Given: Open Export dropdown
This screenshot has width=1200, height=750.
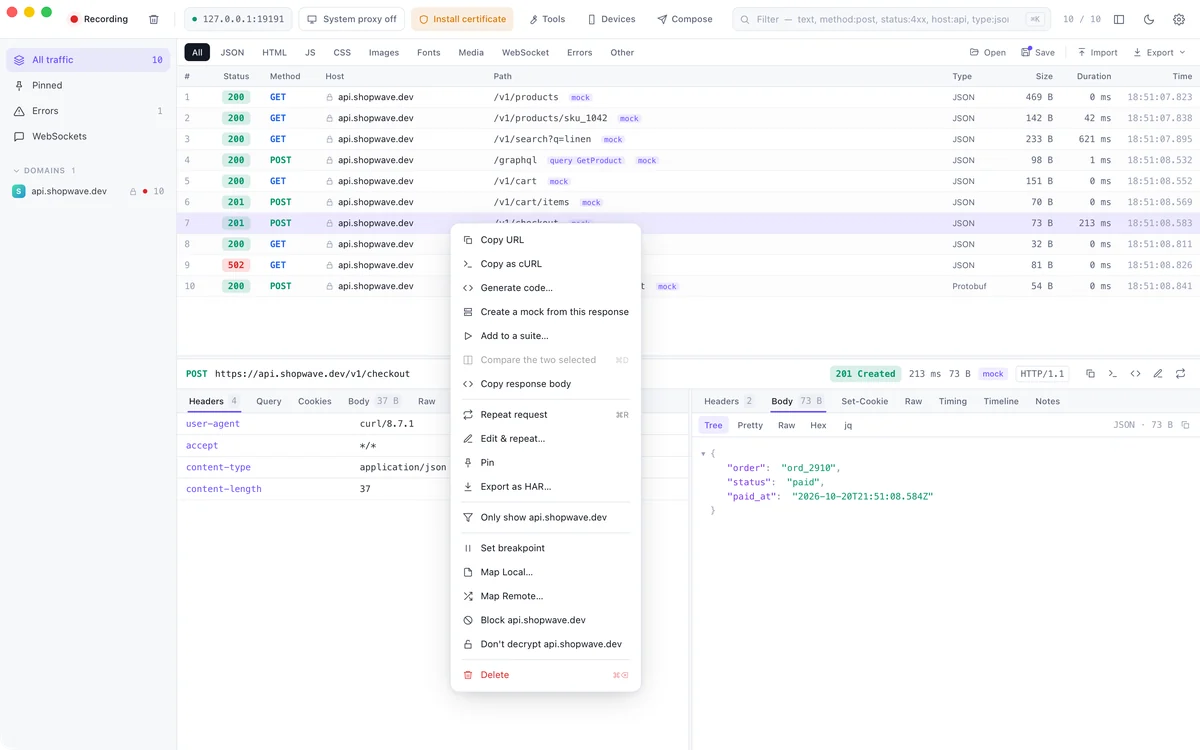Looking at the screenshot, I should (1159, 52).
